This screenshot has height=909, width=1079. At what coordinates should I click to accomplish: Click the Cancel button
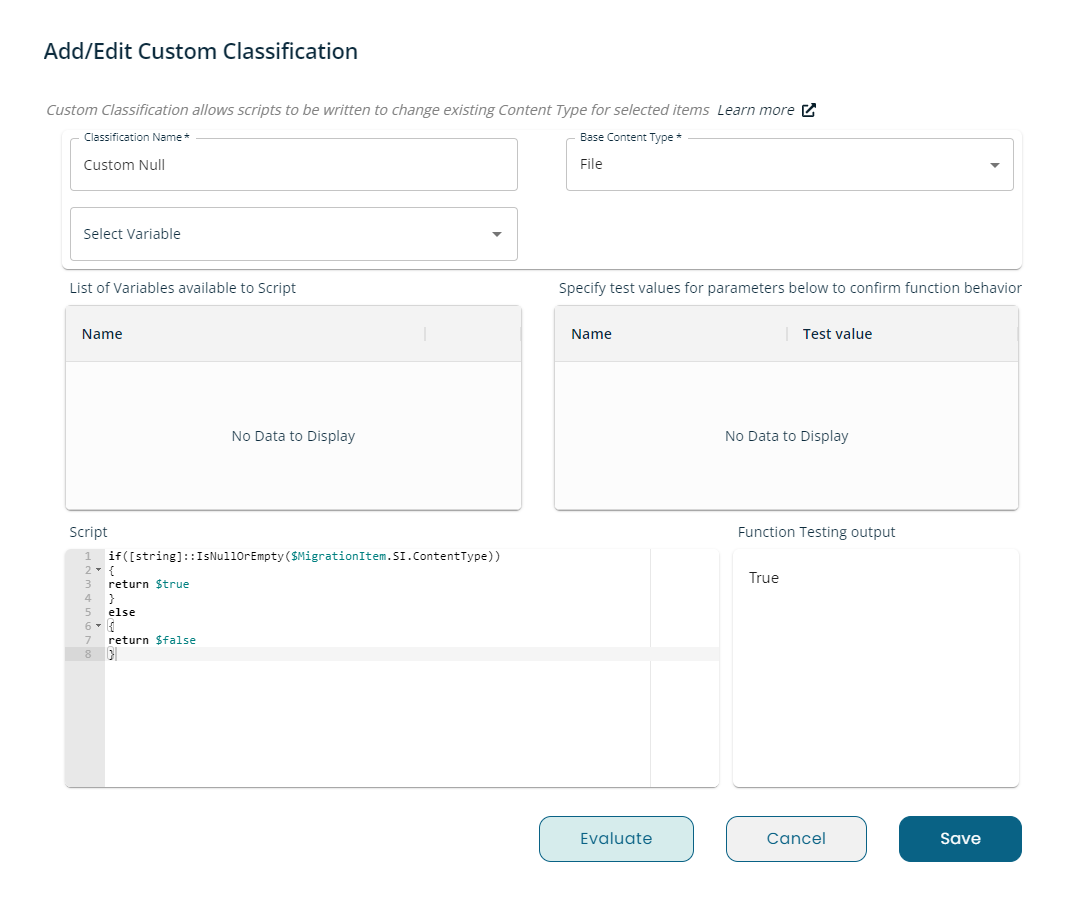pos(796,838)
